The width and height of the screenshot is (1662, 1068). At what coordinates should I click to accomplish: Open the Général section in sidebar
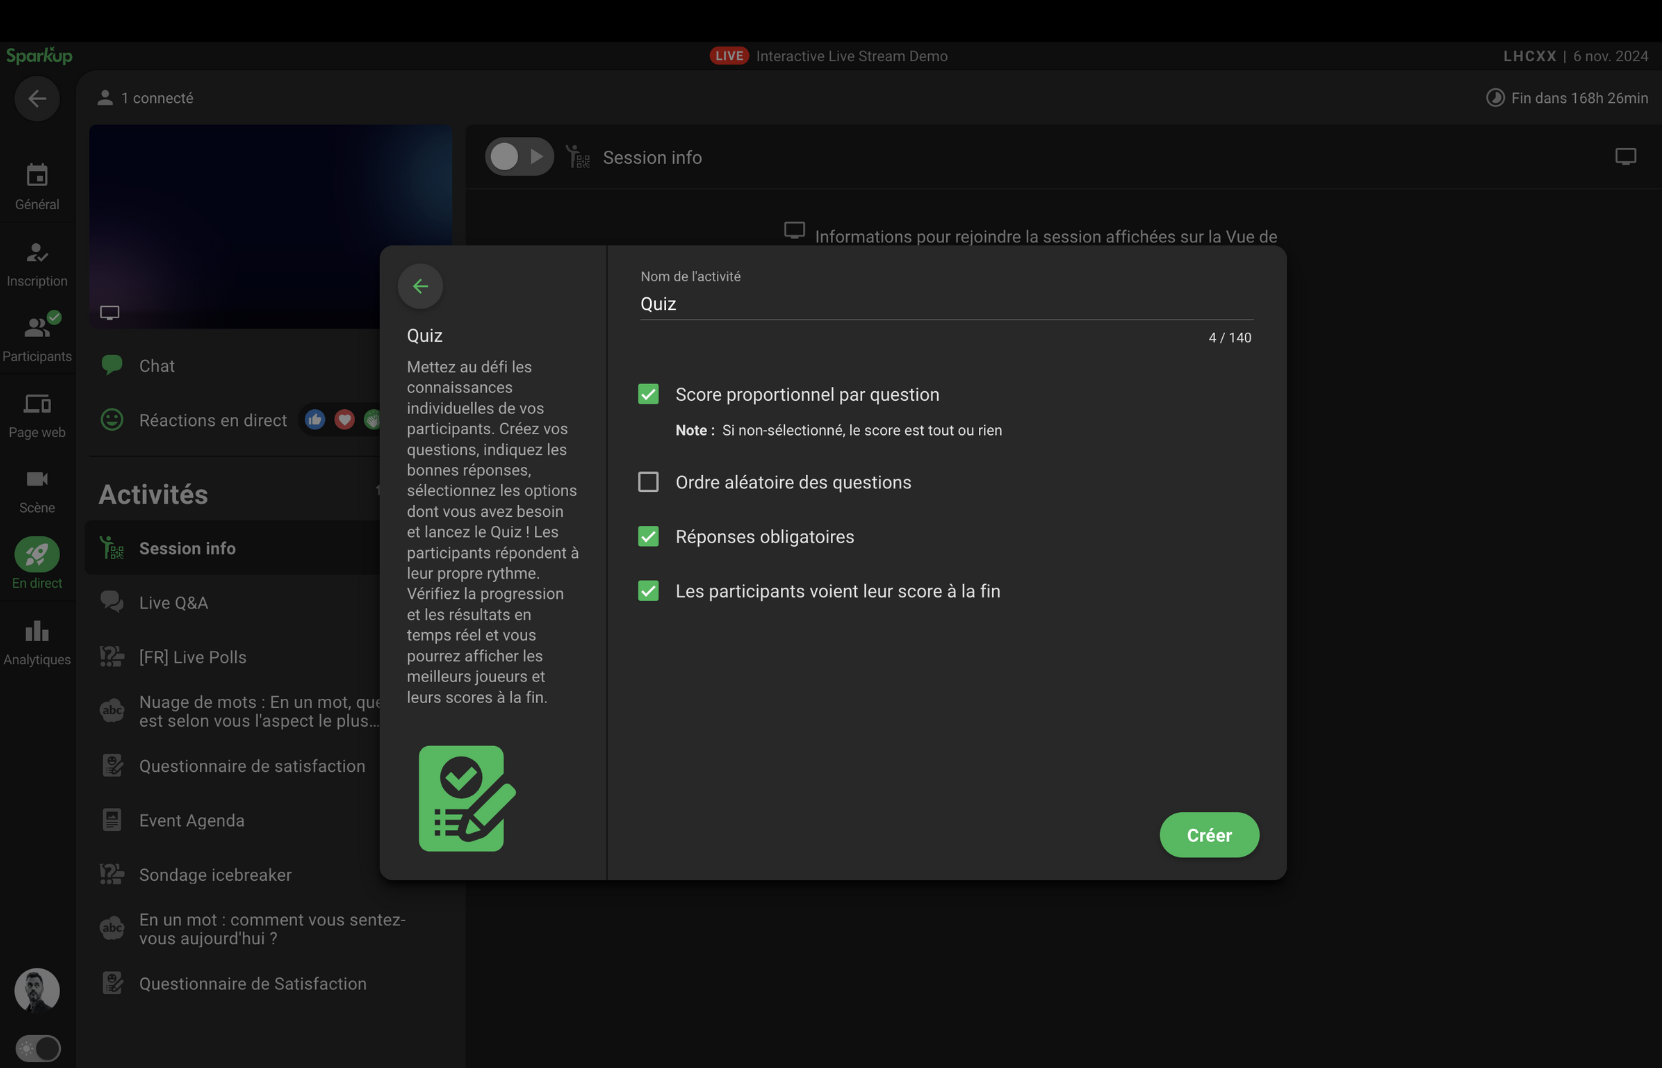tap(37, 185)
